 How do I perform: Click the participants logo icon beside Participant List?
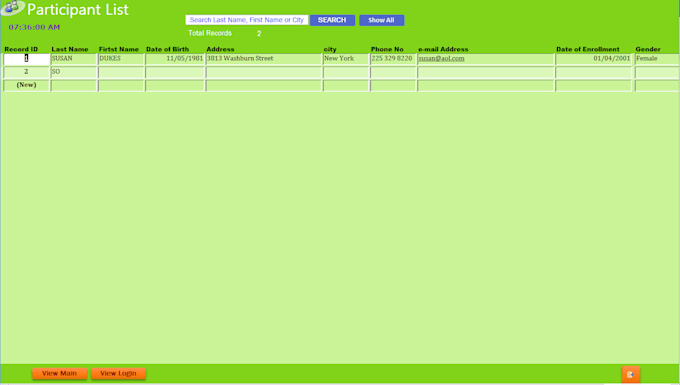pyautogui.click(x=12, y=7)
